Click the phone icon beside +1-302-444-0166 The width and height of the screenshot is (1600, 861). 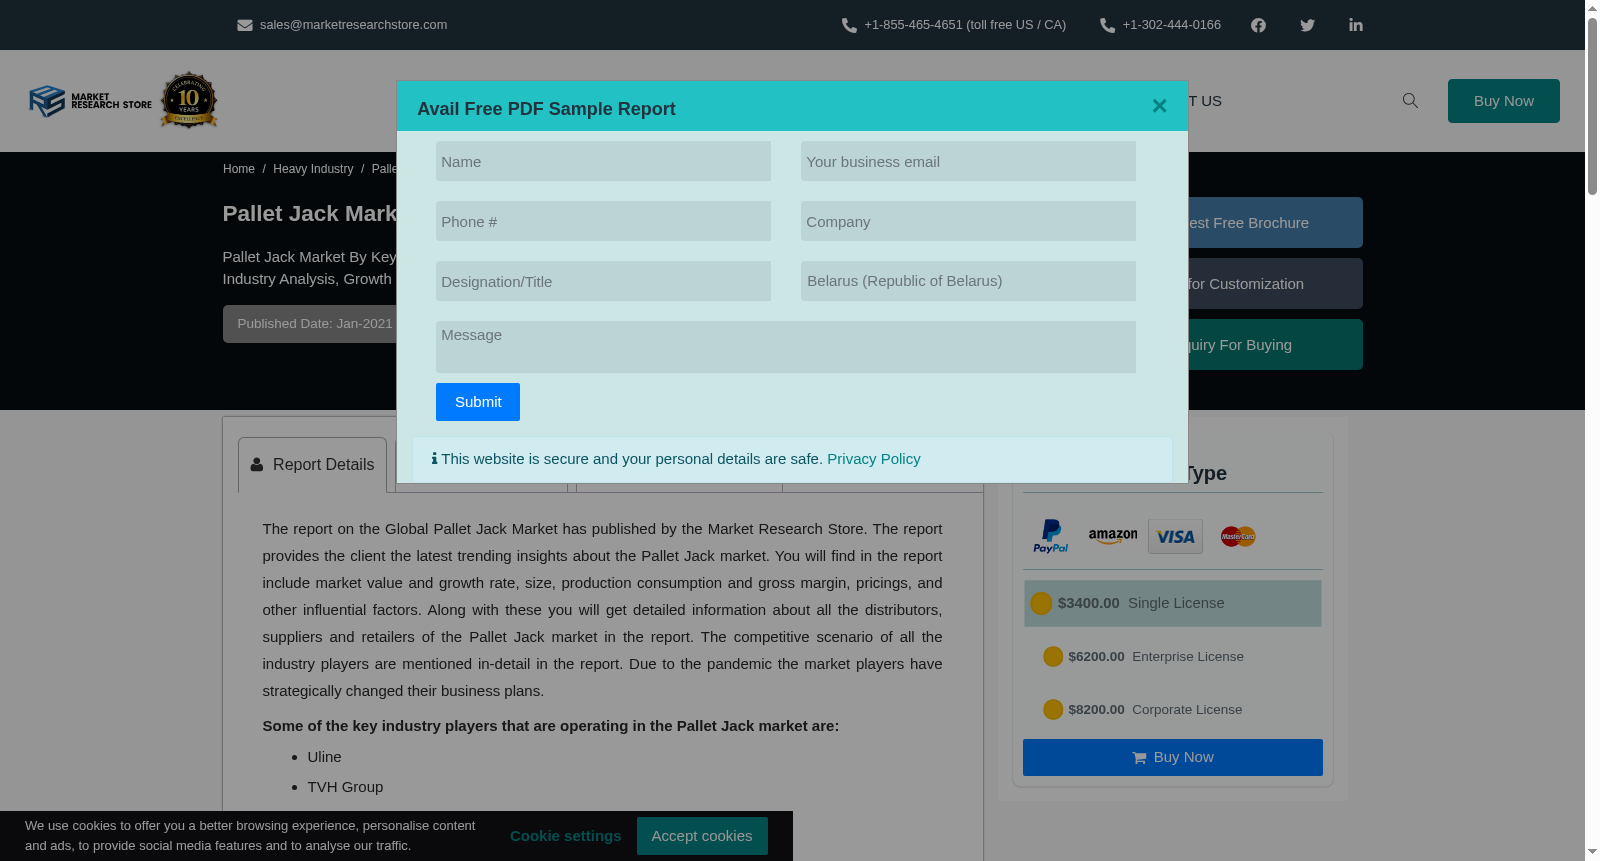pyautogui.click(x=1107, y=25)
